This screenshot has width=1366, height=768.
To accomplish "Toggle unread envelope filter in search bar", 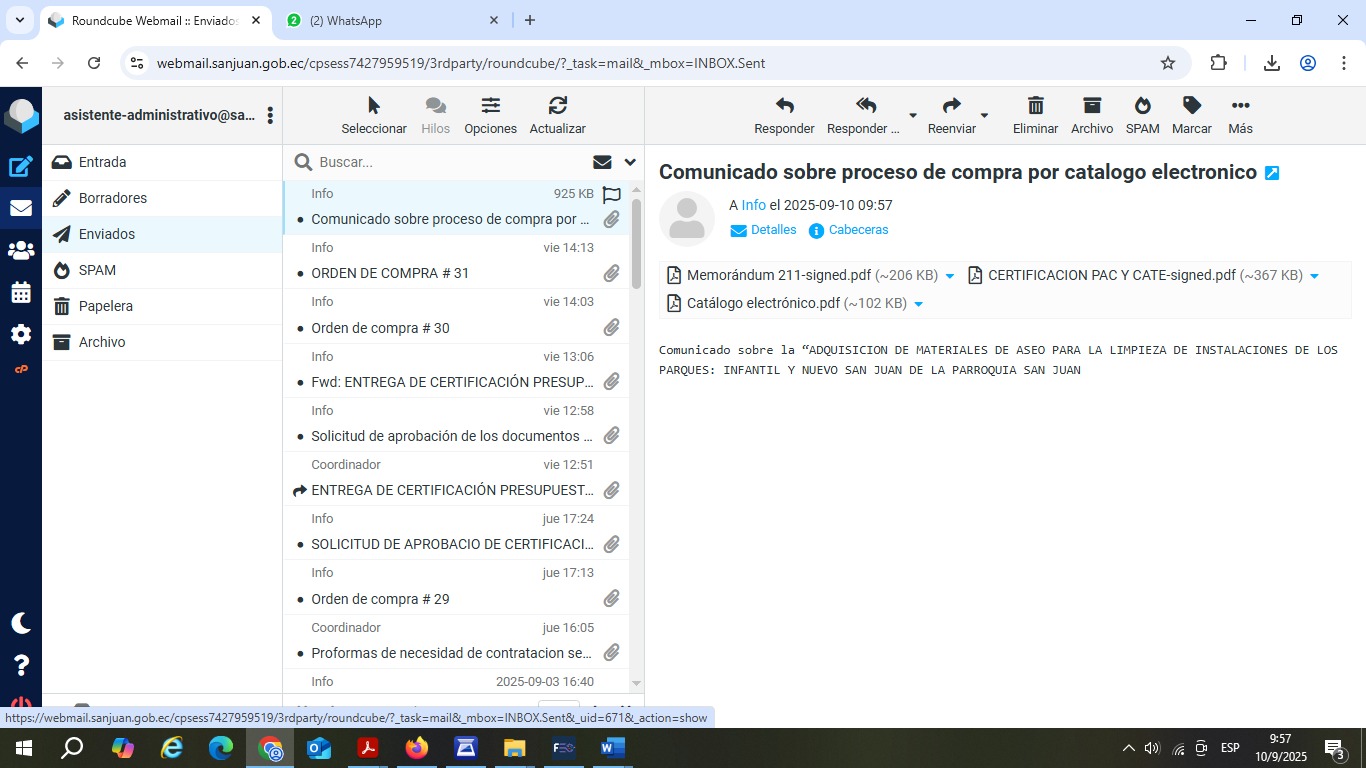I will [602, 162].
